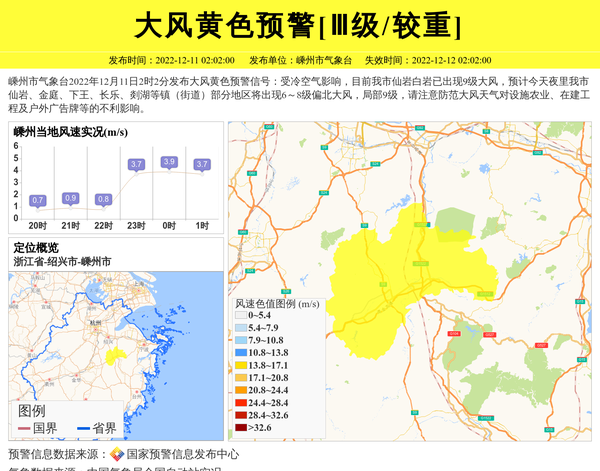Click the 定位概览 heading
600x471 pixels.
pos(36,248)
